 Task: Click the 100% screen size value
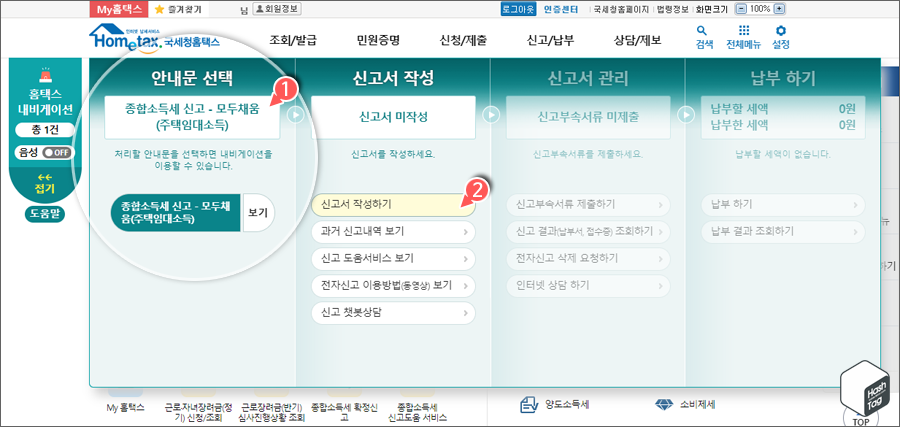[x=760, y=9]
